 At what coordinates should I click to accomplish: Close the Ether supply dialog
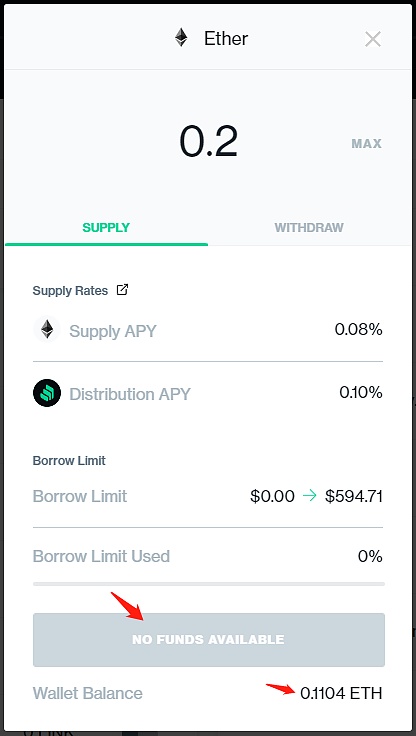click(373, 39)
